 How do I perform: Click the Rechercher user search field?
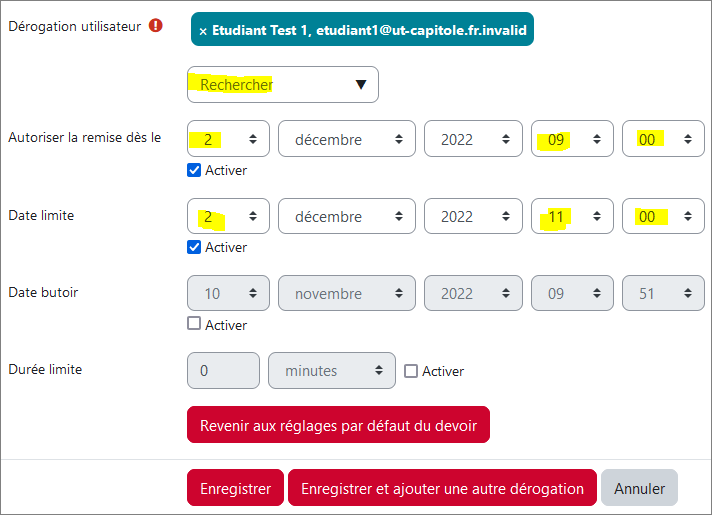[270, 85]
